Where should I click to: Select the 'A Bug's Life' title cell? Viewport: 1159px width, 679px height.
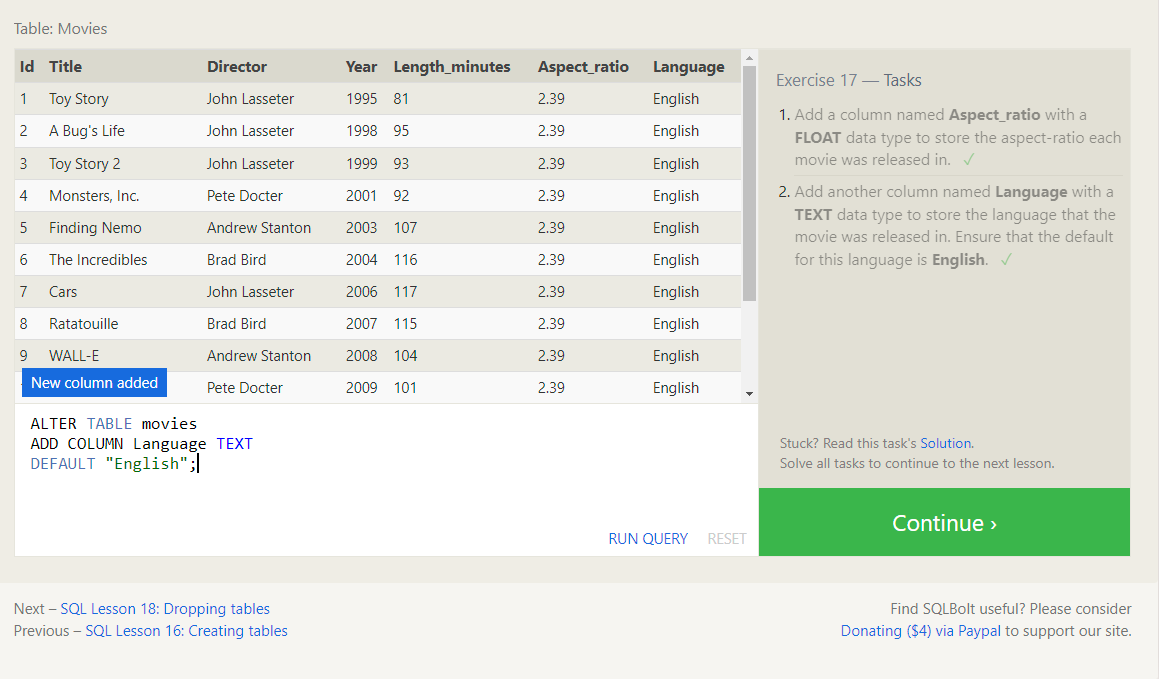(87, 131)
